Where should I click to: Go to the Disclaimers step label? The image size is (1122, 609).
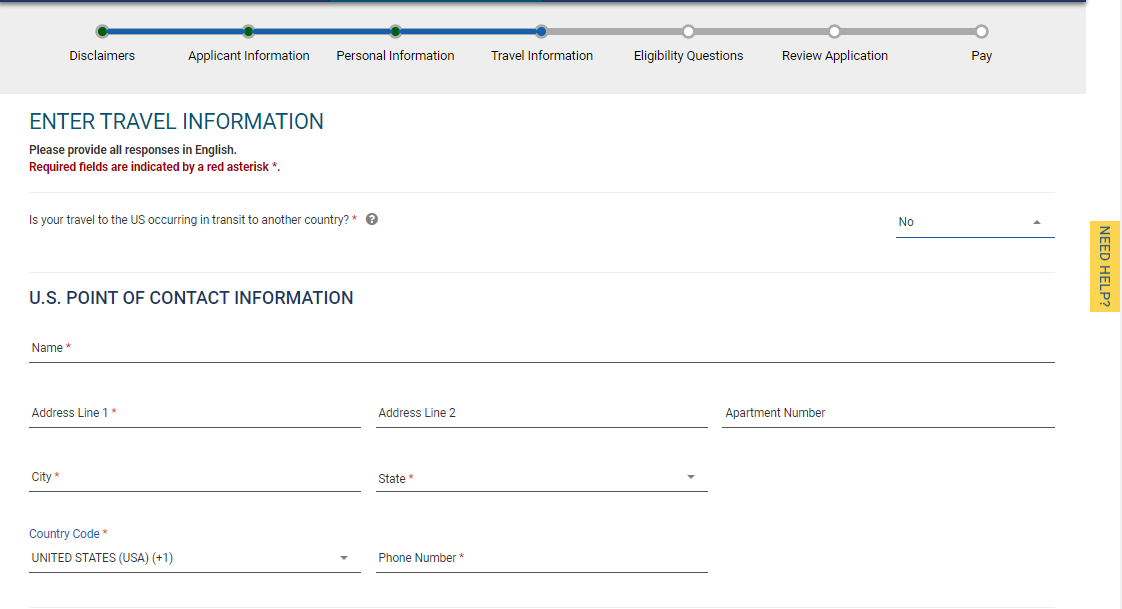(x=102, y=56)
